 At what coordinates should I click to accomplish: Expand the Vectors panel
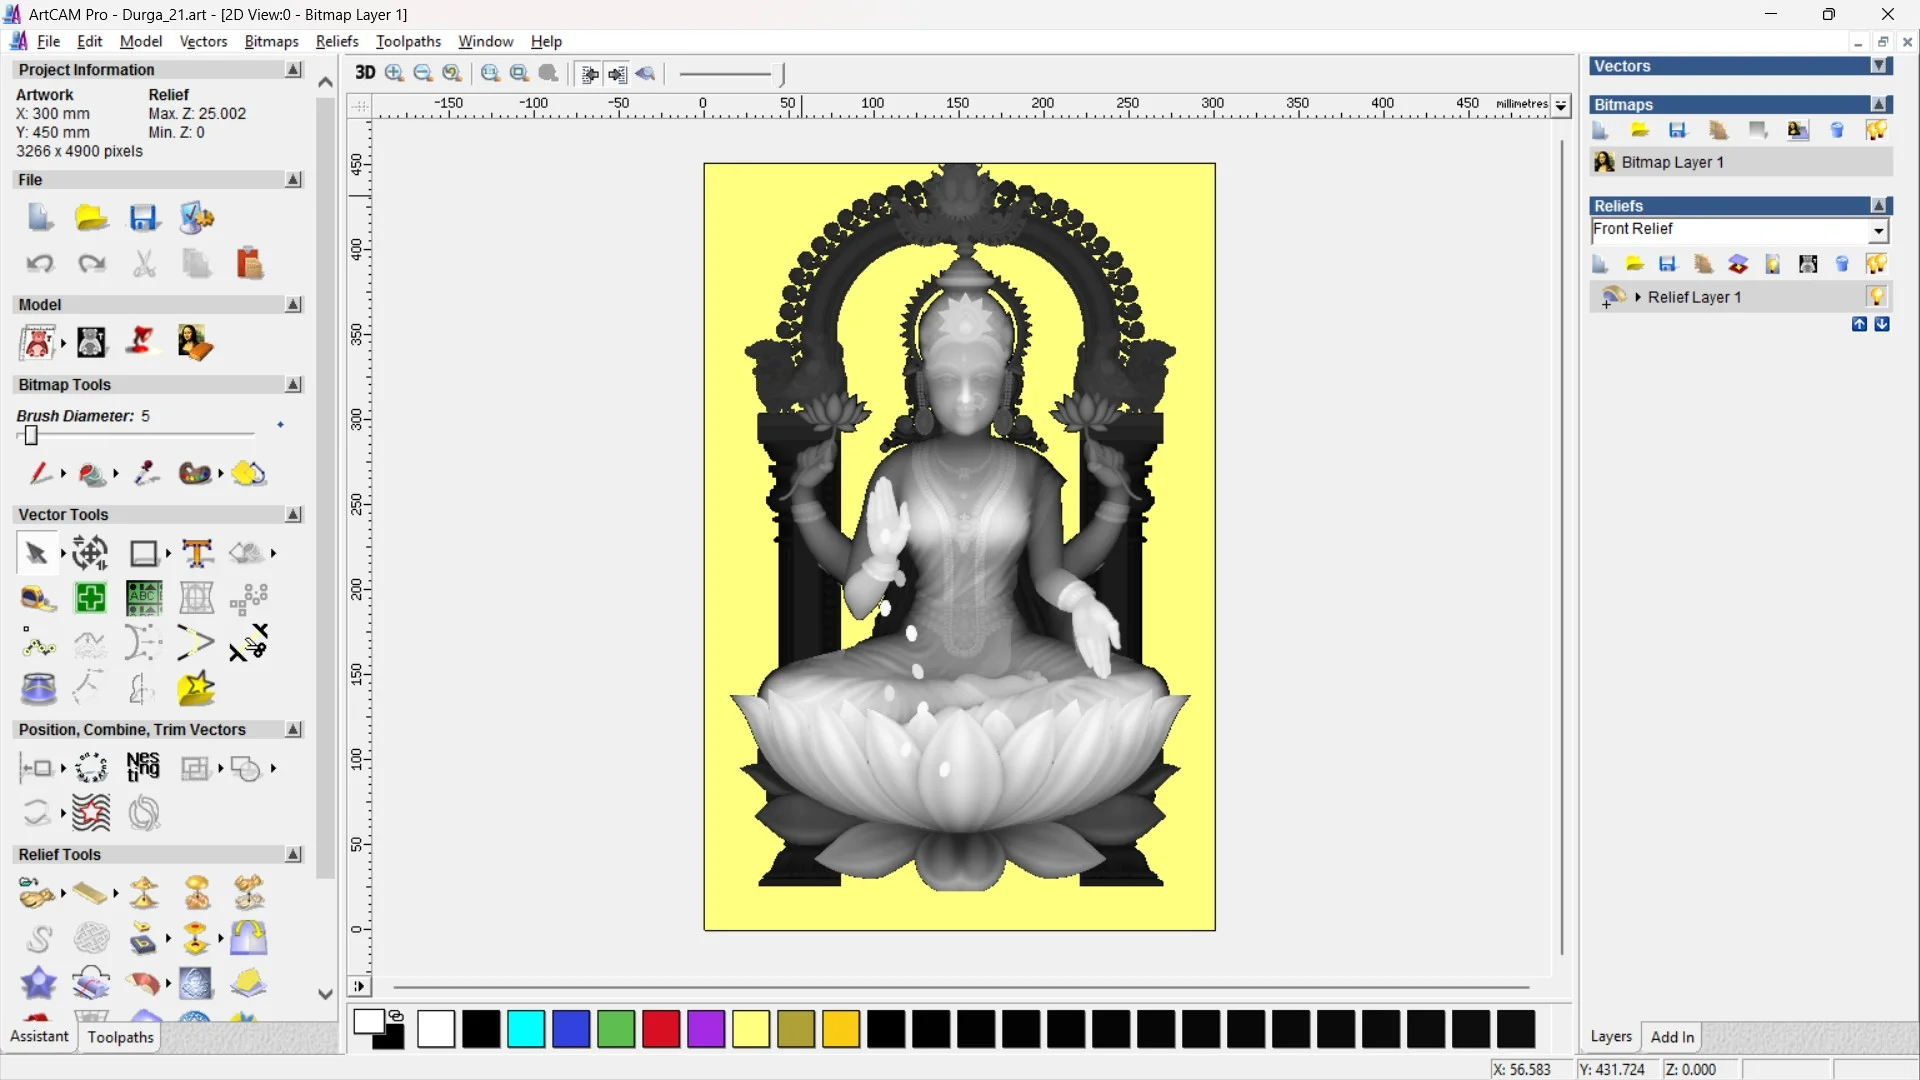(1879, 66)
